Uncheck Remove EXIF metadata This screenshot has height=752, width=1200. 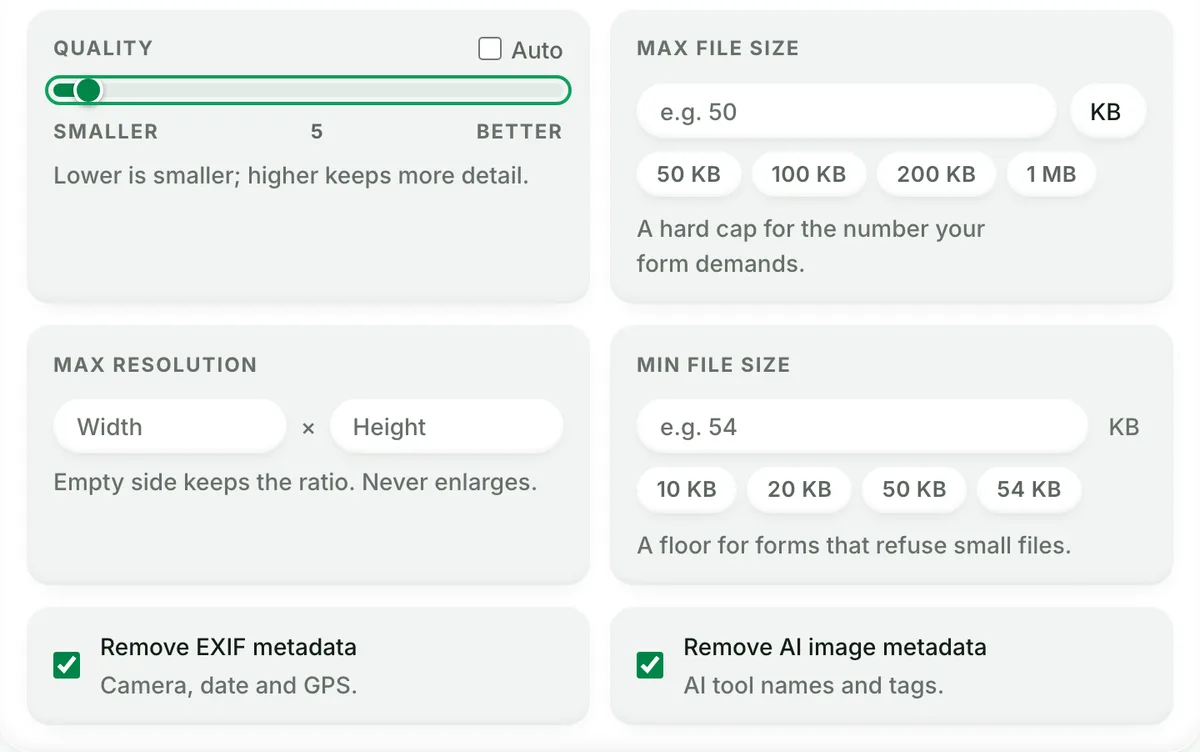pos(67,665)
